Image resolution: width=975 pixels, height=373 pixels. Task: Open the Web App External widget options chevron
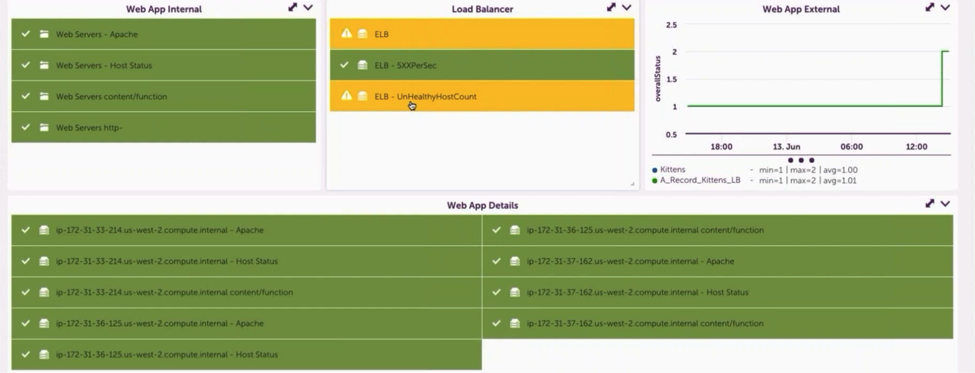(945, 7)
